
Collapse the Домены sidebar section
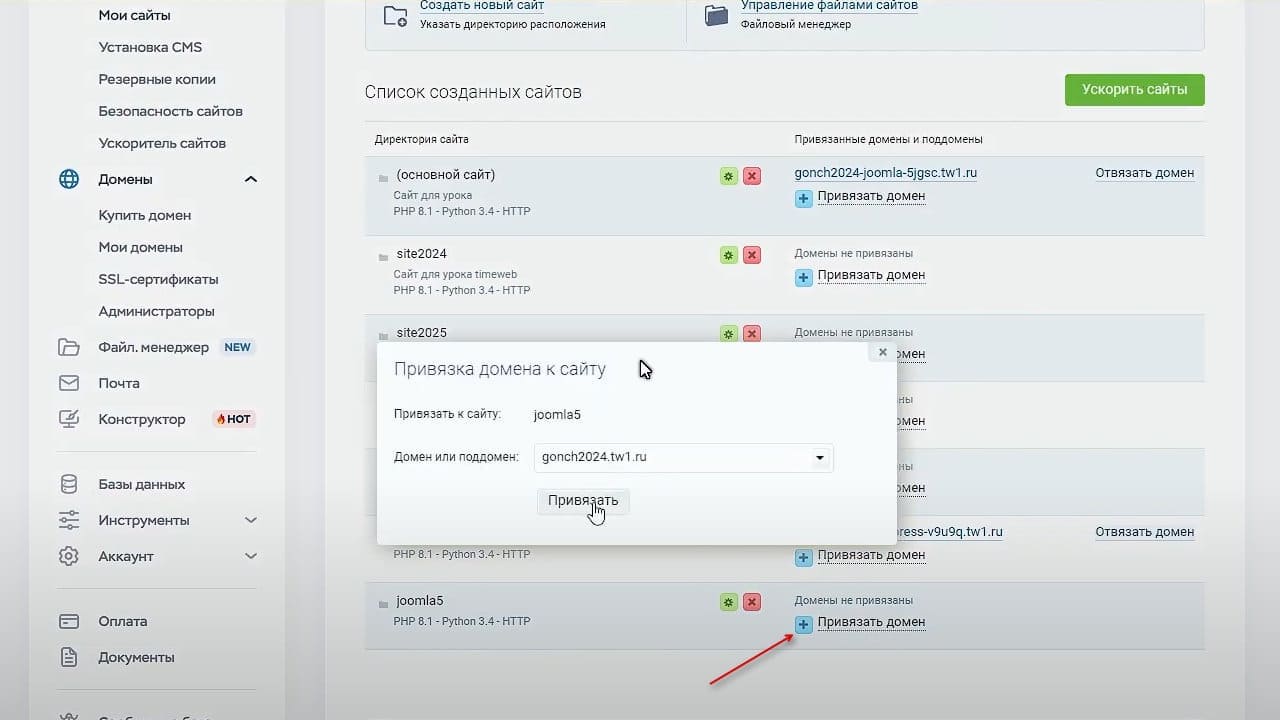point(251,179)
